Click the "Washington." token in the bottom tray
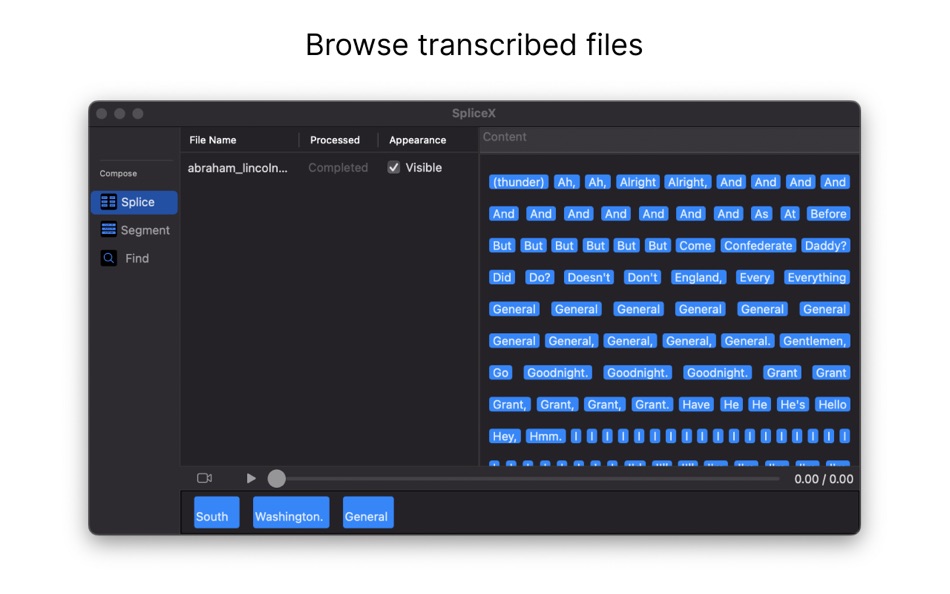 click(x=290, y=516)
